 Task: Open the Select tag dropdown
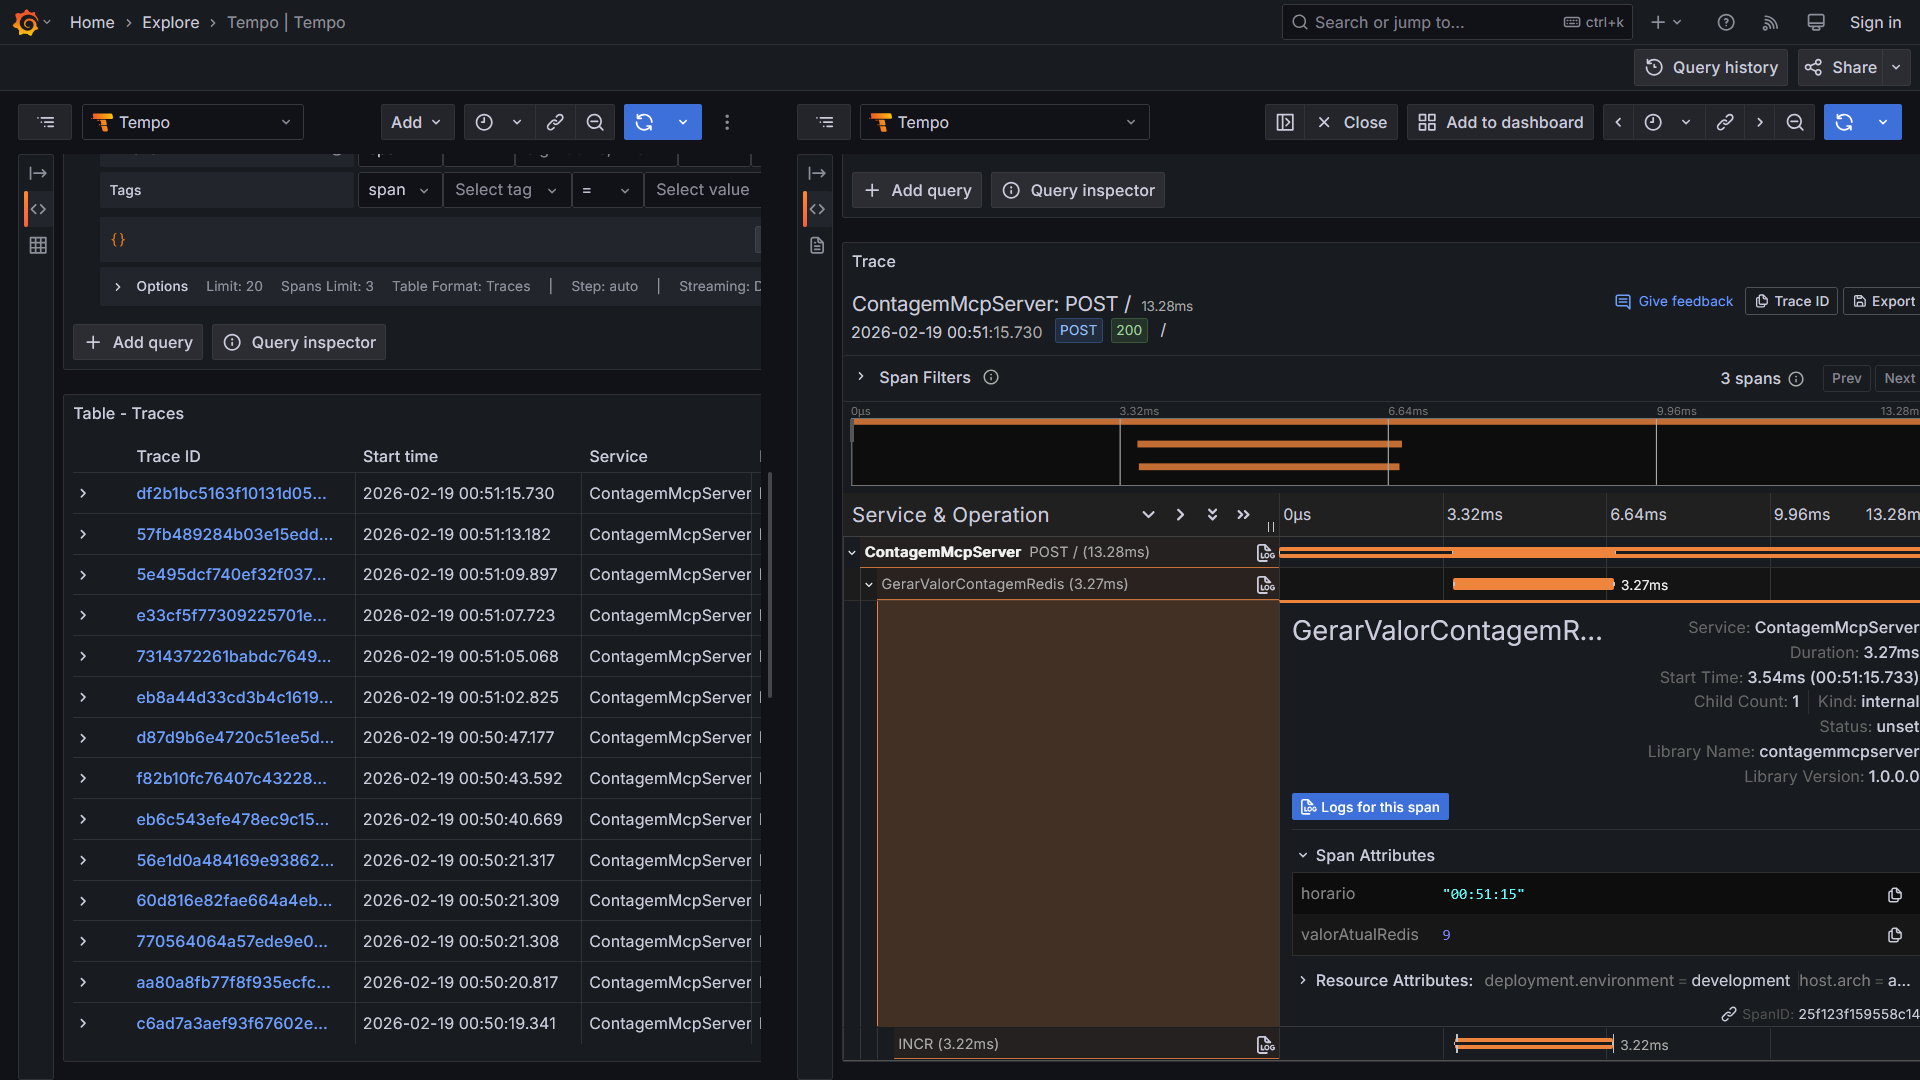[x=507, y=190]
